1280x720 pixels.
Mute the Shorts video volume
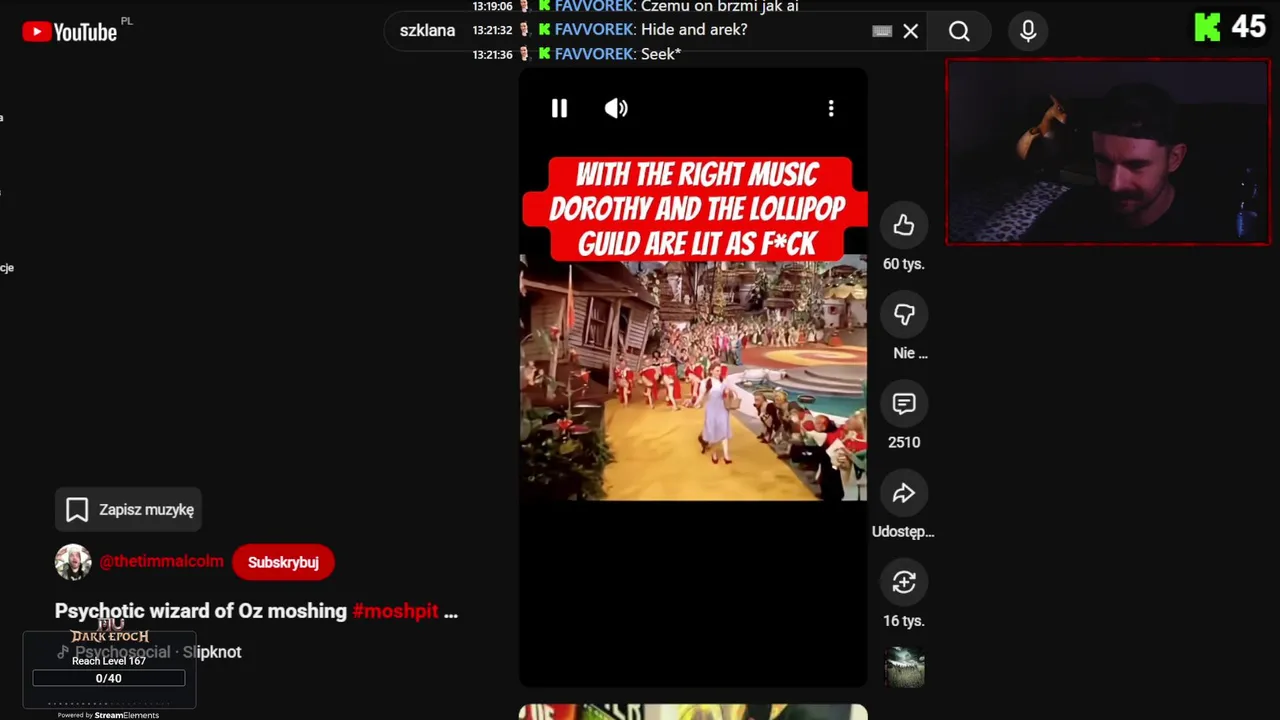(616, 108)
